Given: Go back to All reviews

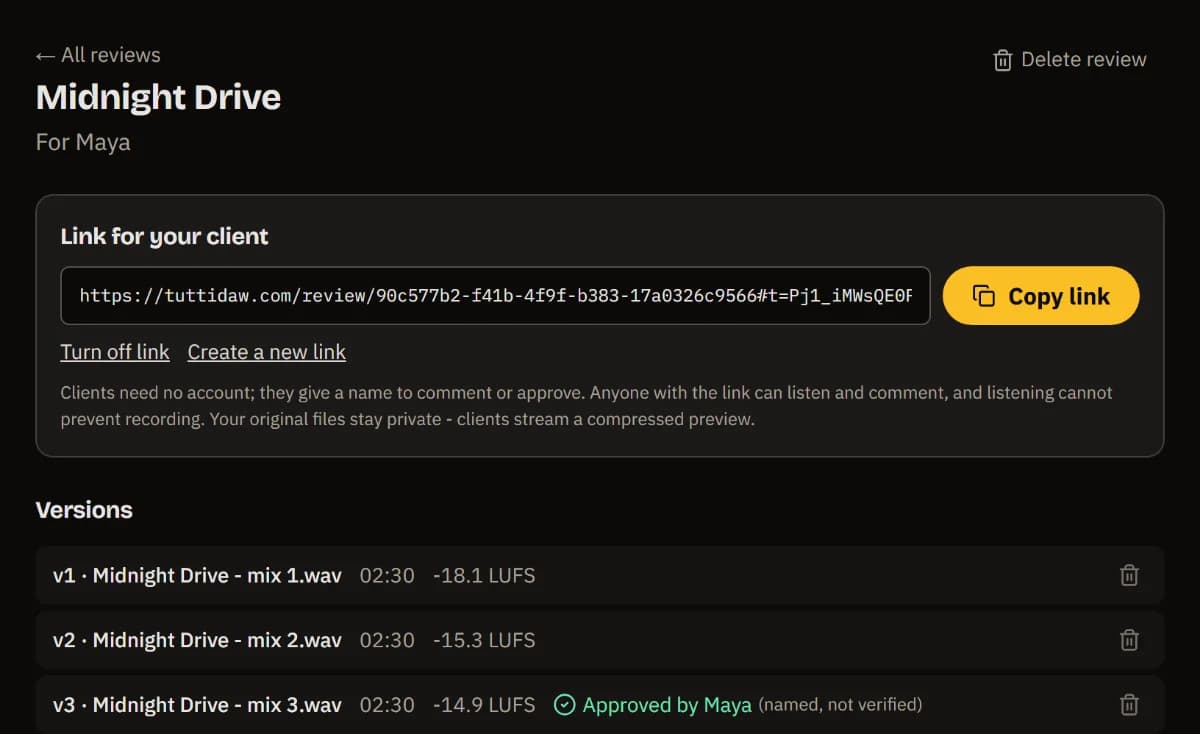Looking at the screenshot, I should pyautogui.click(x=98, y=55).
